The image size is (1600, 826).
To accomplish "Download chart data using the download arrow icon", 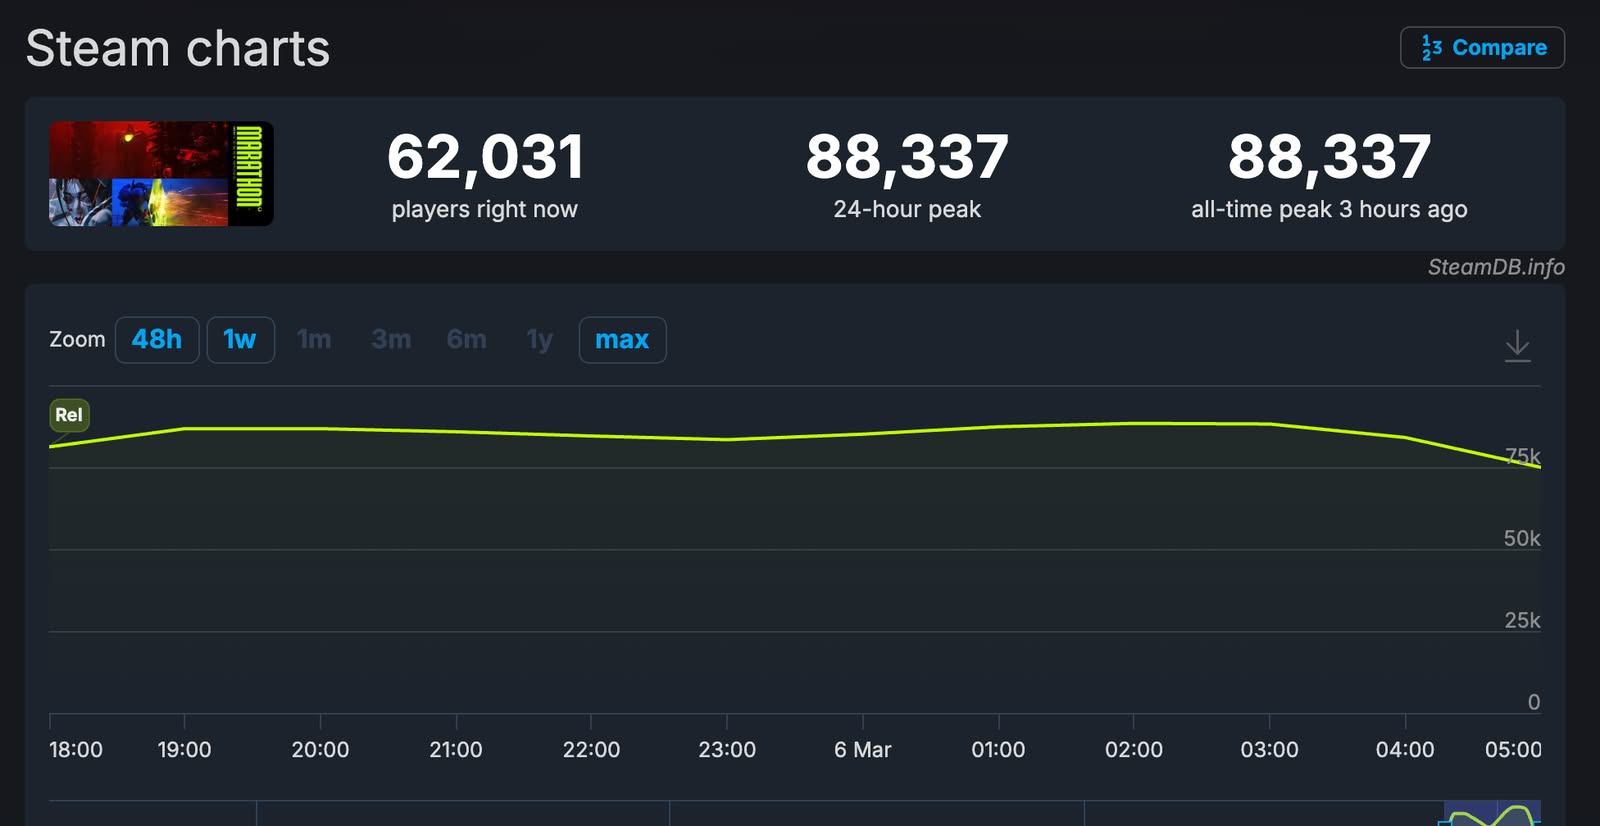I will coord(1517,345).
